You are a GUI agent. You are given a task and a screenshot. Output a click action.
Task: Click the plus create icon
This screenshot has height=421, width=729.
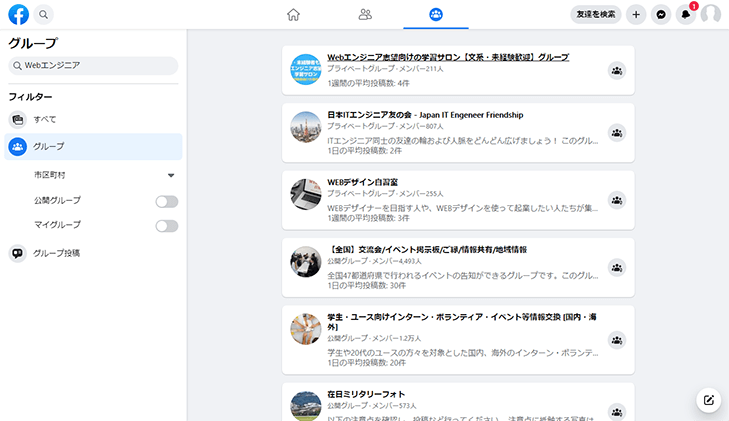pos(636,15)
